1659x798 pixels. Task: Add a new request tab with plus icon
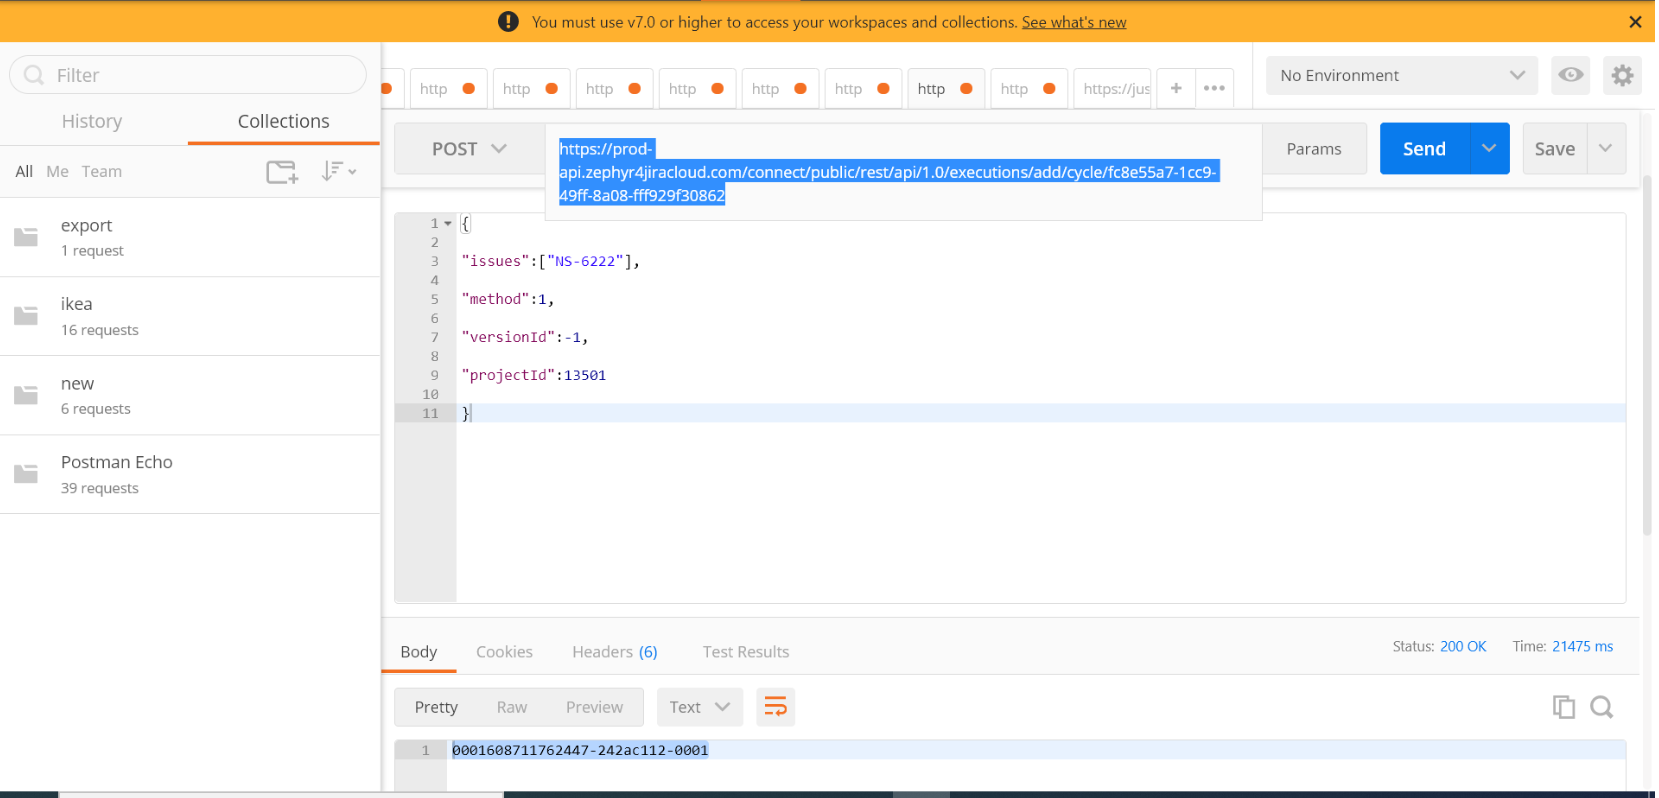pos(1176,88)
